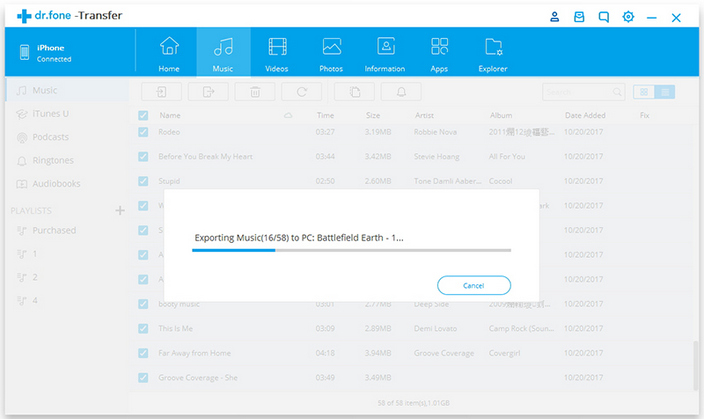Image resolution: width=704 pixels, height=419 pixels.
Task: Open the Photos section
Action: (331, 52)
